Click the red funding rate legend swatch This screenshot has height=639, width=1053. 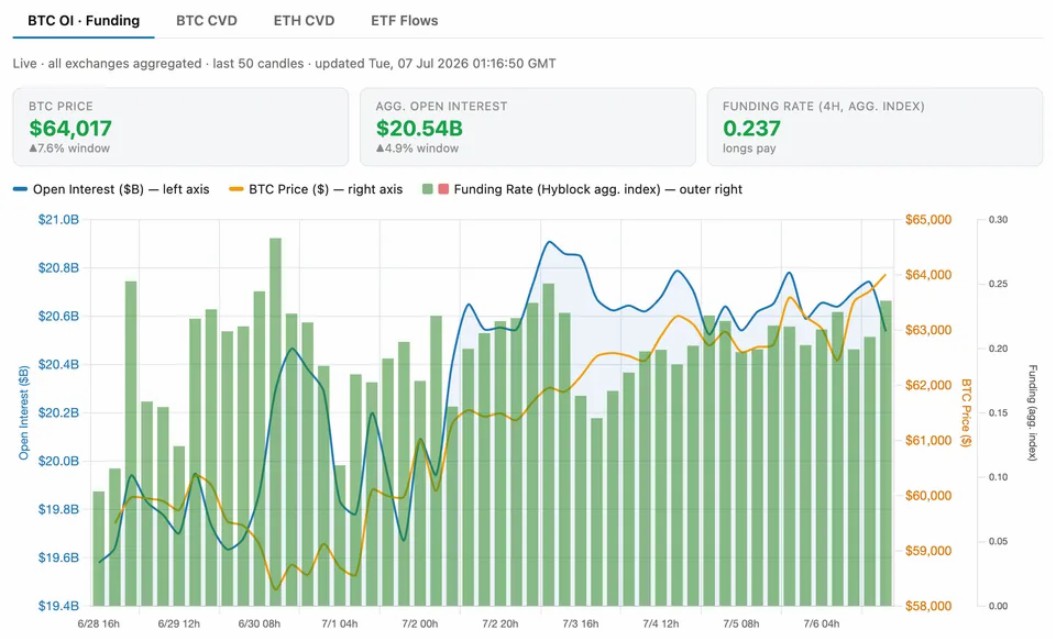coord(443,189)
